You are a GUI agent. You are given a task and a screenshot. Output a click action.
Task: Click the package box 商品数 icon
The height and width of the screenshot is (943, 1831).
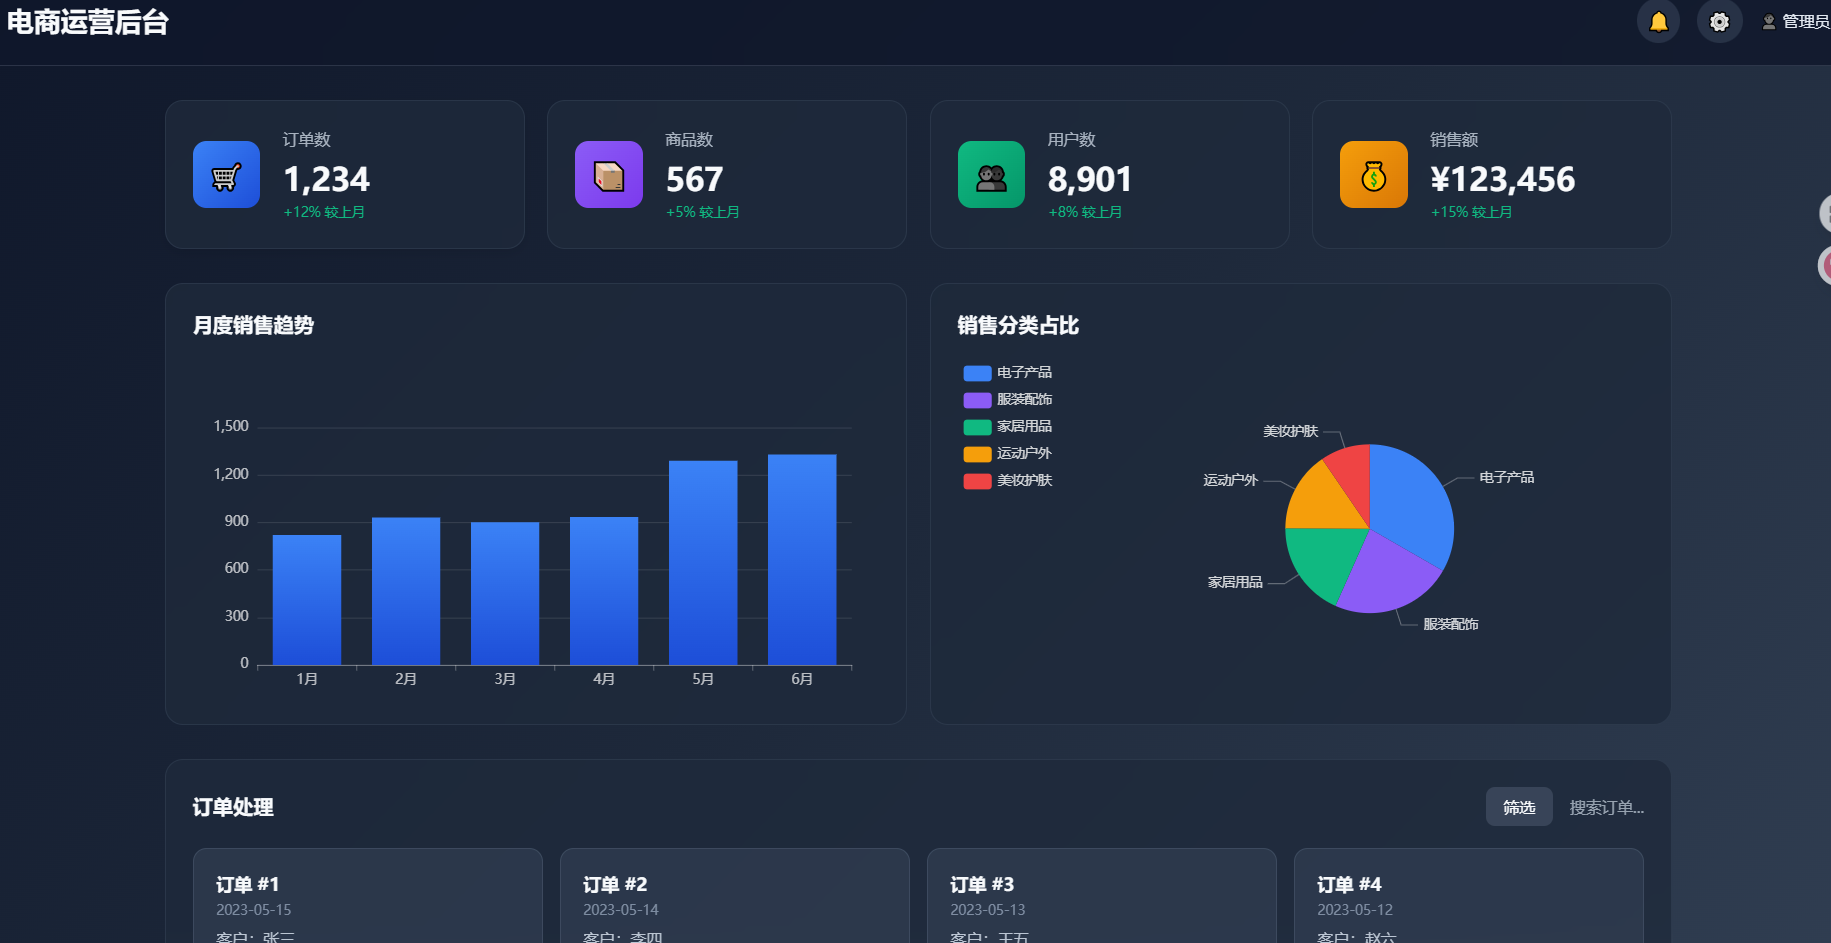608,175
